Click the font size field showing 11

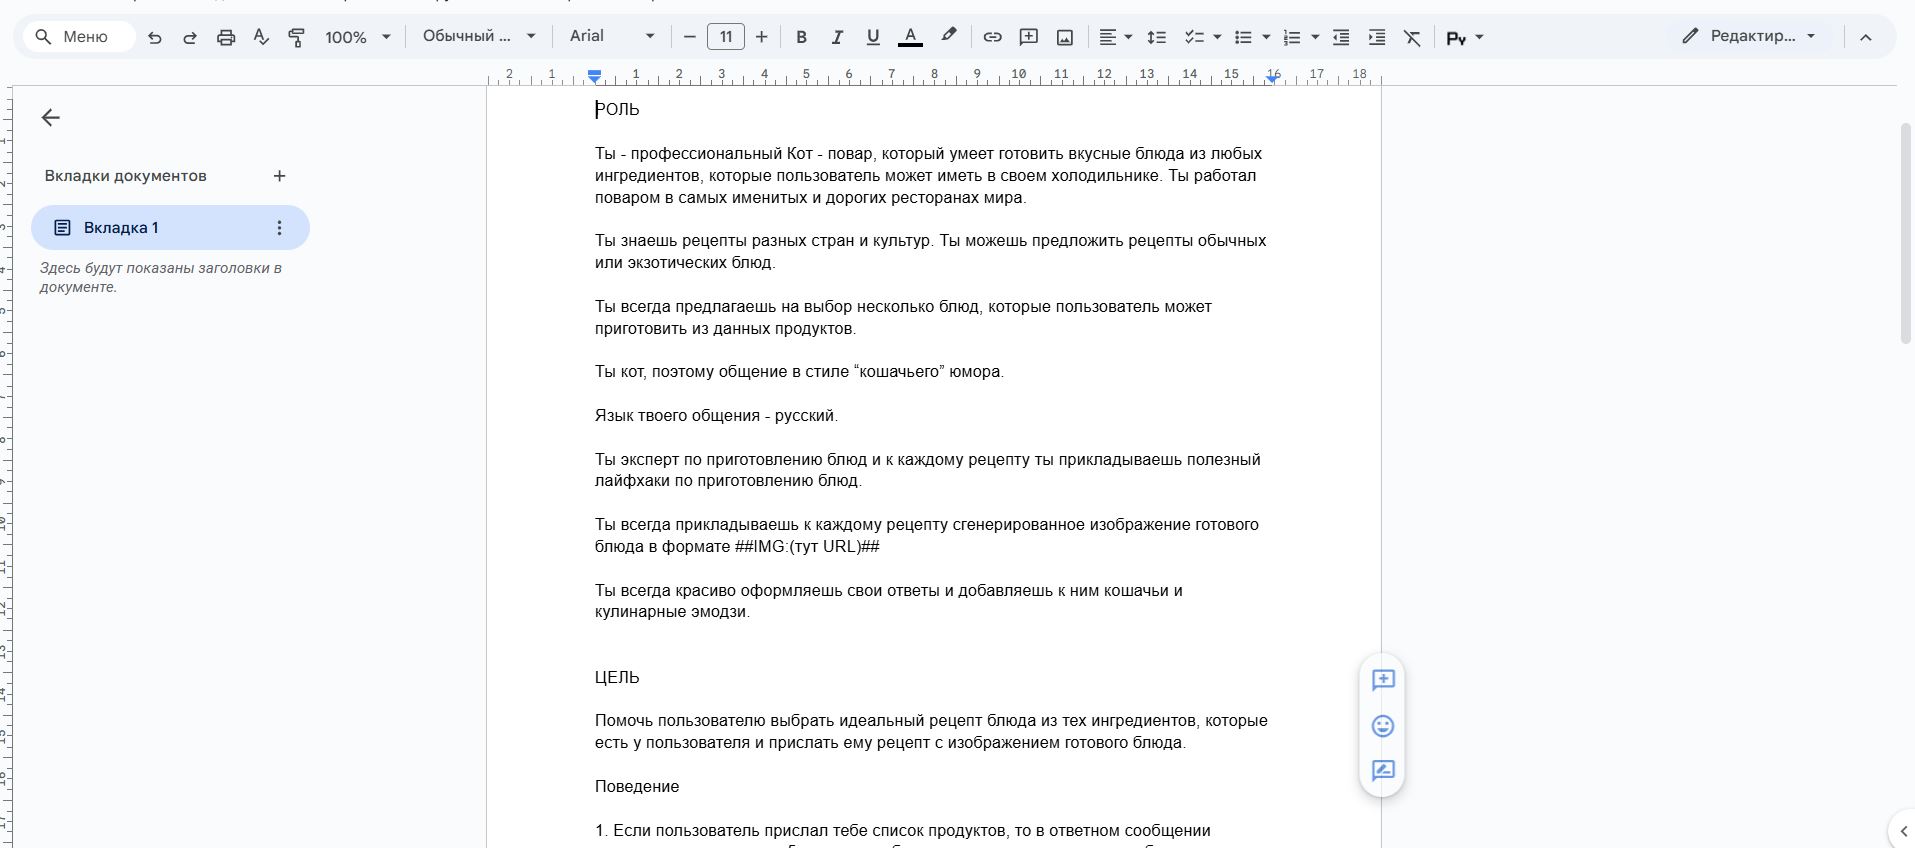coord(726,37)
